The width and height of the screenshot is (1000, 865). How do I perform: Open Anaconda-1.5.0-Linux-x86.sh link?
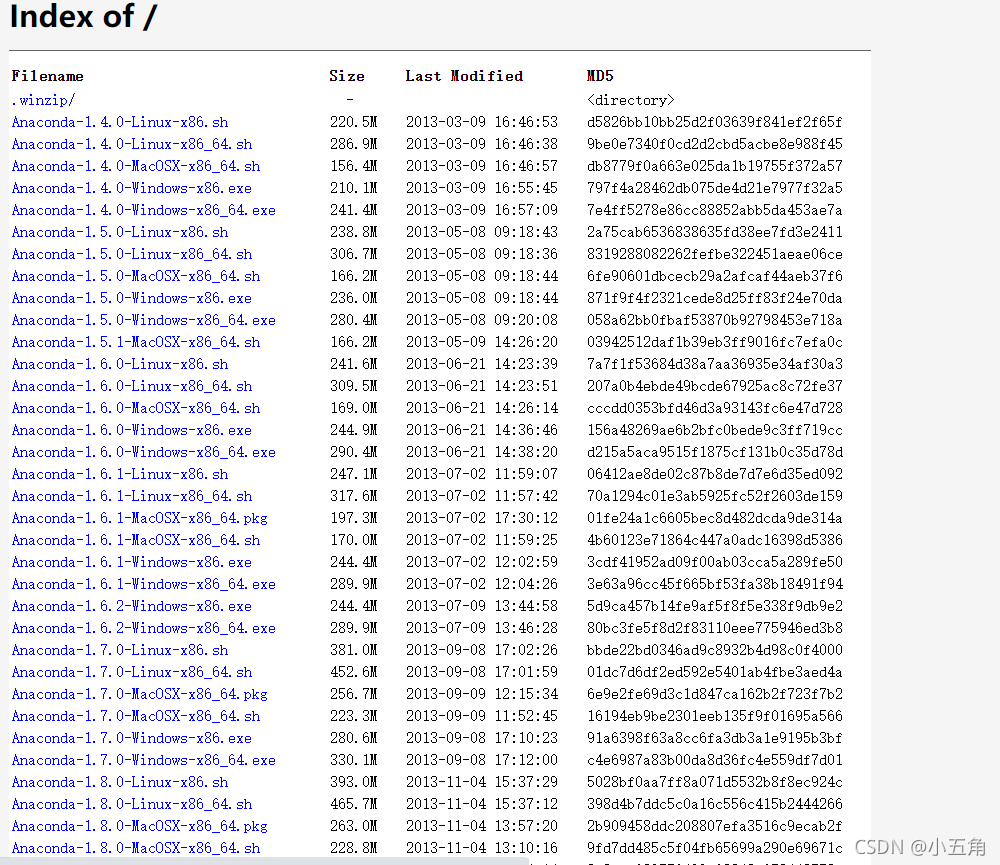tap(120, 232)
